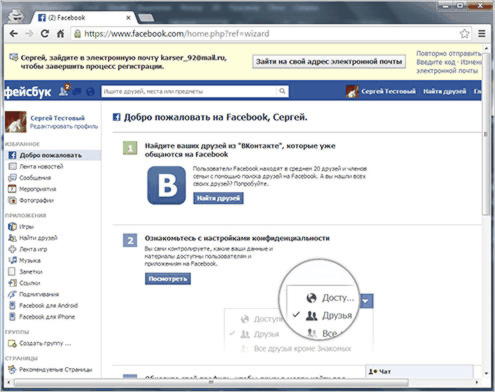
Task: Click the padlock icon in address bar
Action: click(77, 34)
